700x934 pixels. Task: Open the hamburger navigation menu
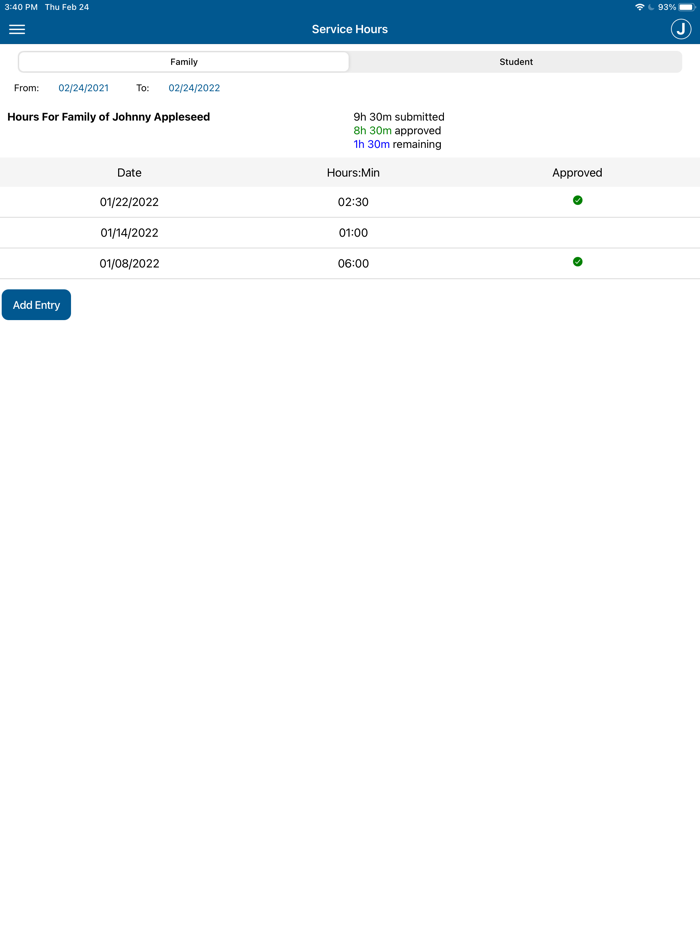(17, 29)
